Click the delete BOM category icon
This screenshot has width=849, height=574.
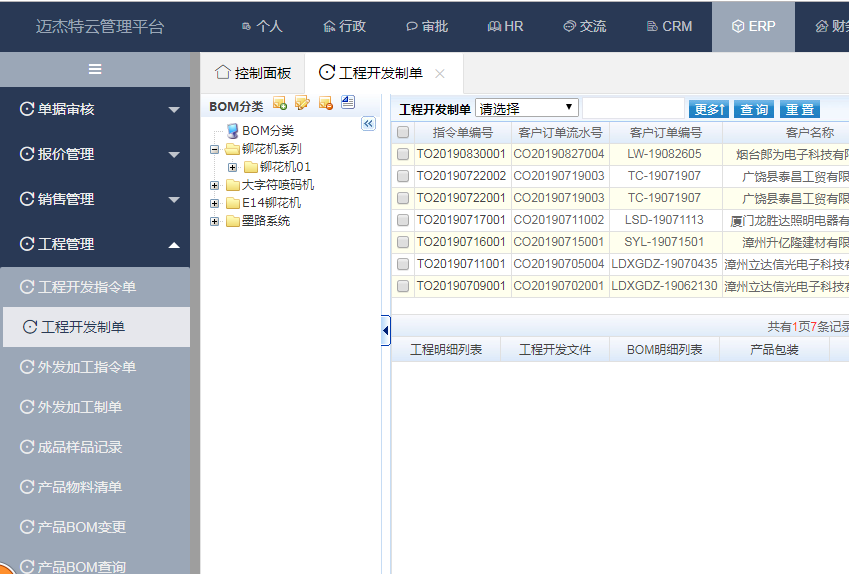tap(325, 103)
